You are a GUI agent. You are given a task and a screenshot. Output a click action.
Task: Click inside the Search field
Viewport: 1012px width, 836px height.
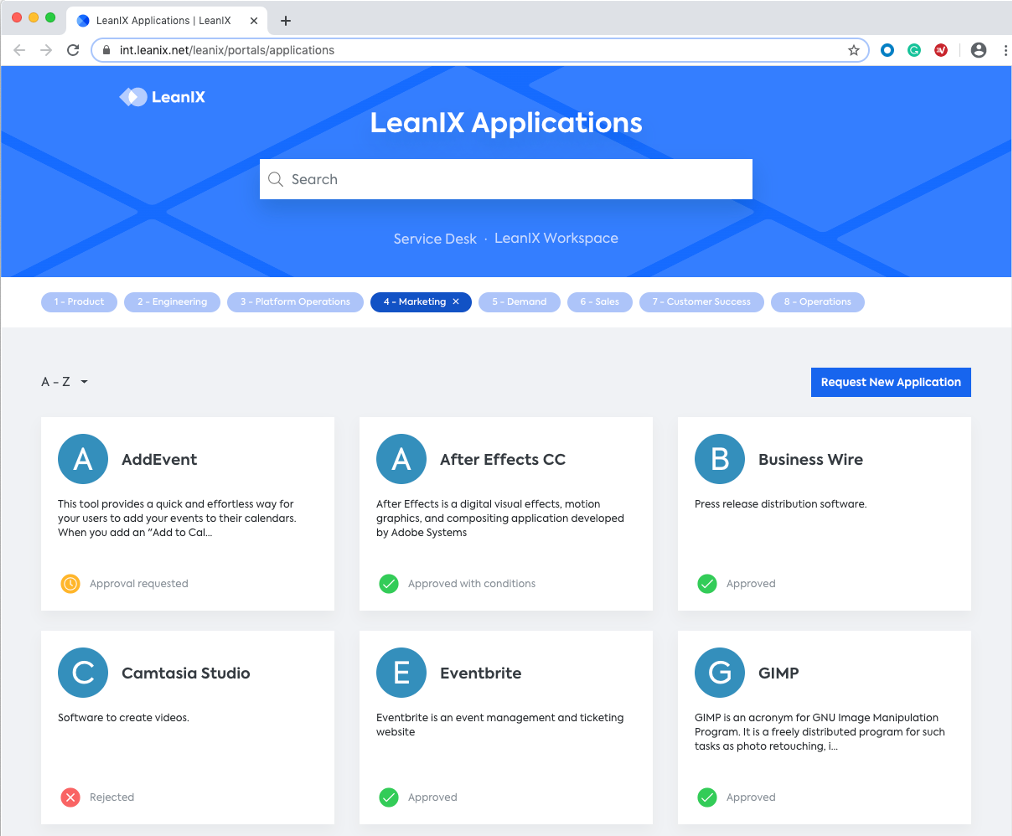[x=506, y=179]
